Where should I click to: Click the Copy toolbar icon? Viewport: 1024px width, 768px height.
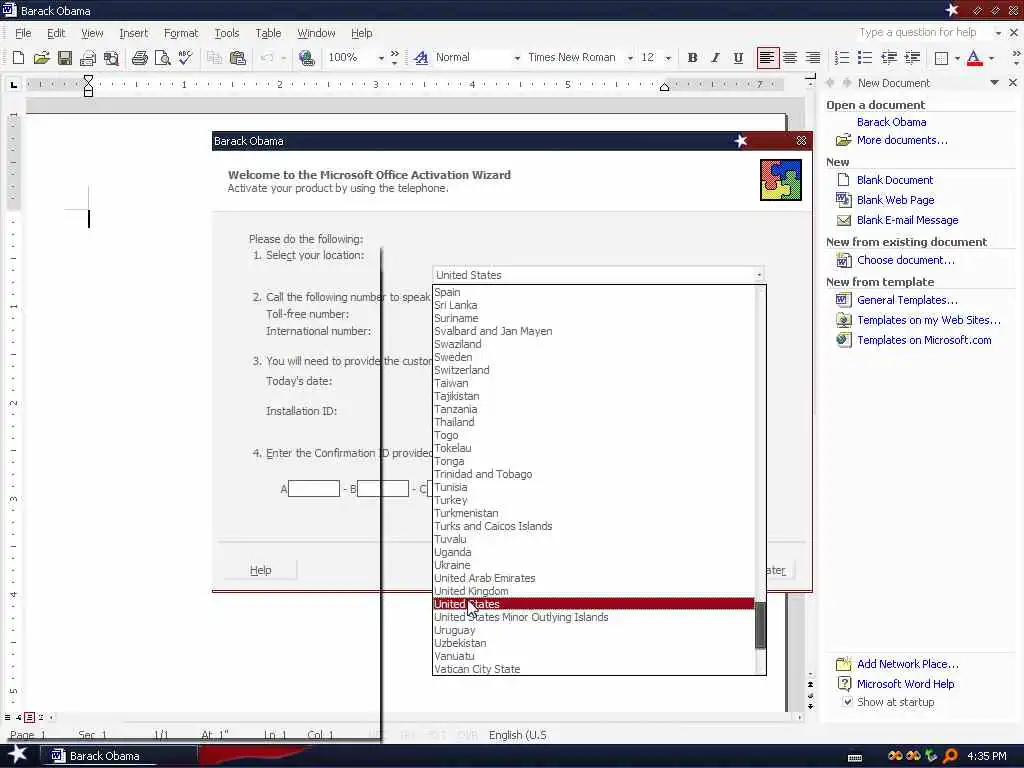pos(214,58)
